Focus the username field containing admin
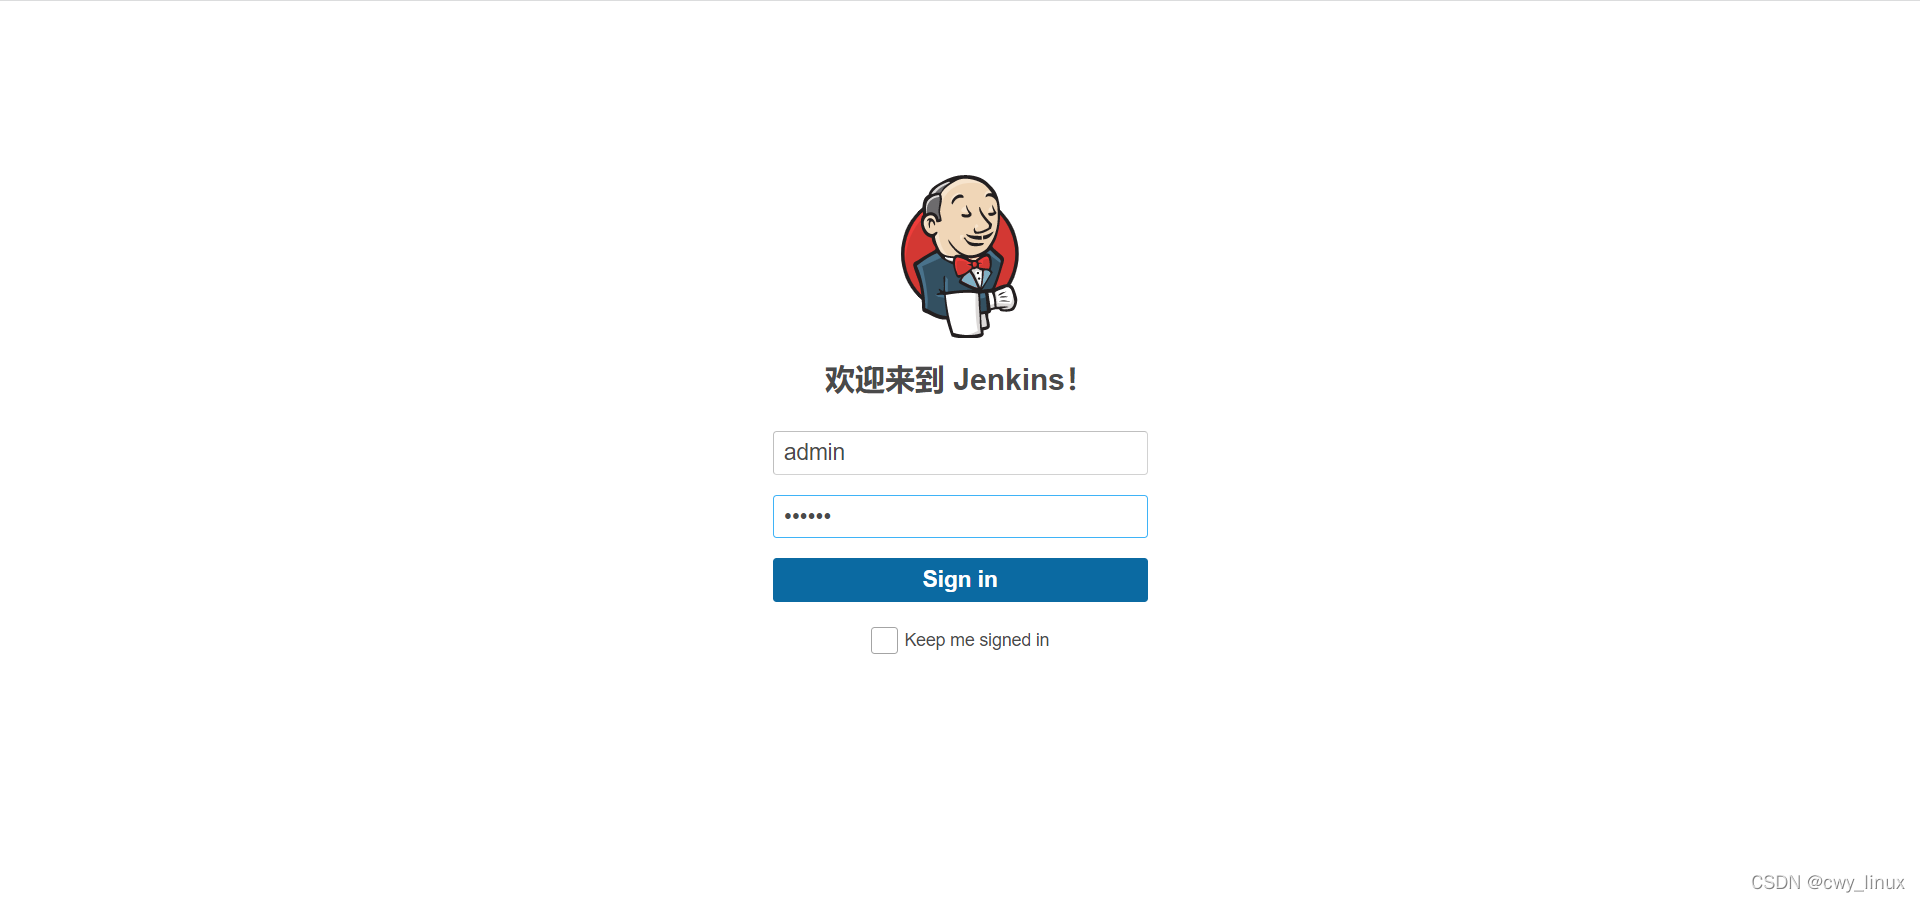The width and height of the screenshot is (1920, 902). [960, 453]
